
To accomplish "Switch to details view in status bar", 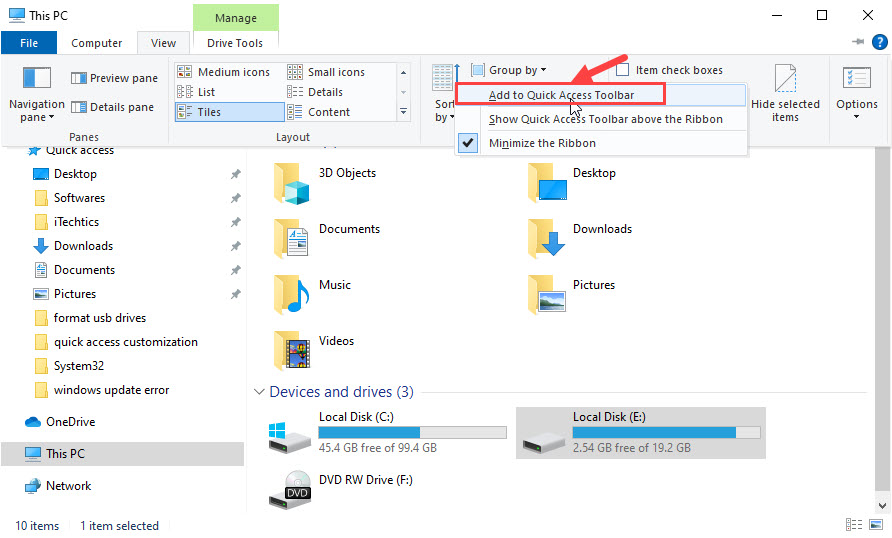I will coord(854,524).
